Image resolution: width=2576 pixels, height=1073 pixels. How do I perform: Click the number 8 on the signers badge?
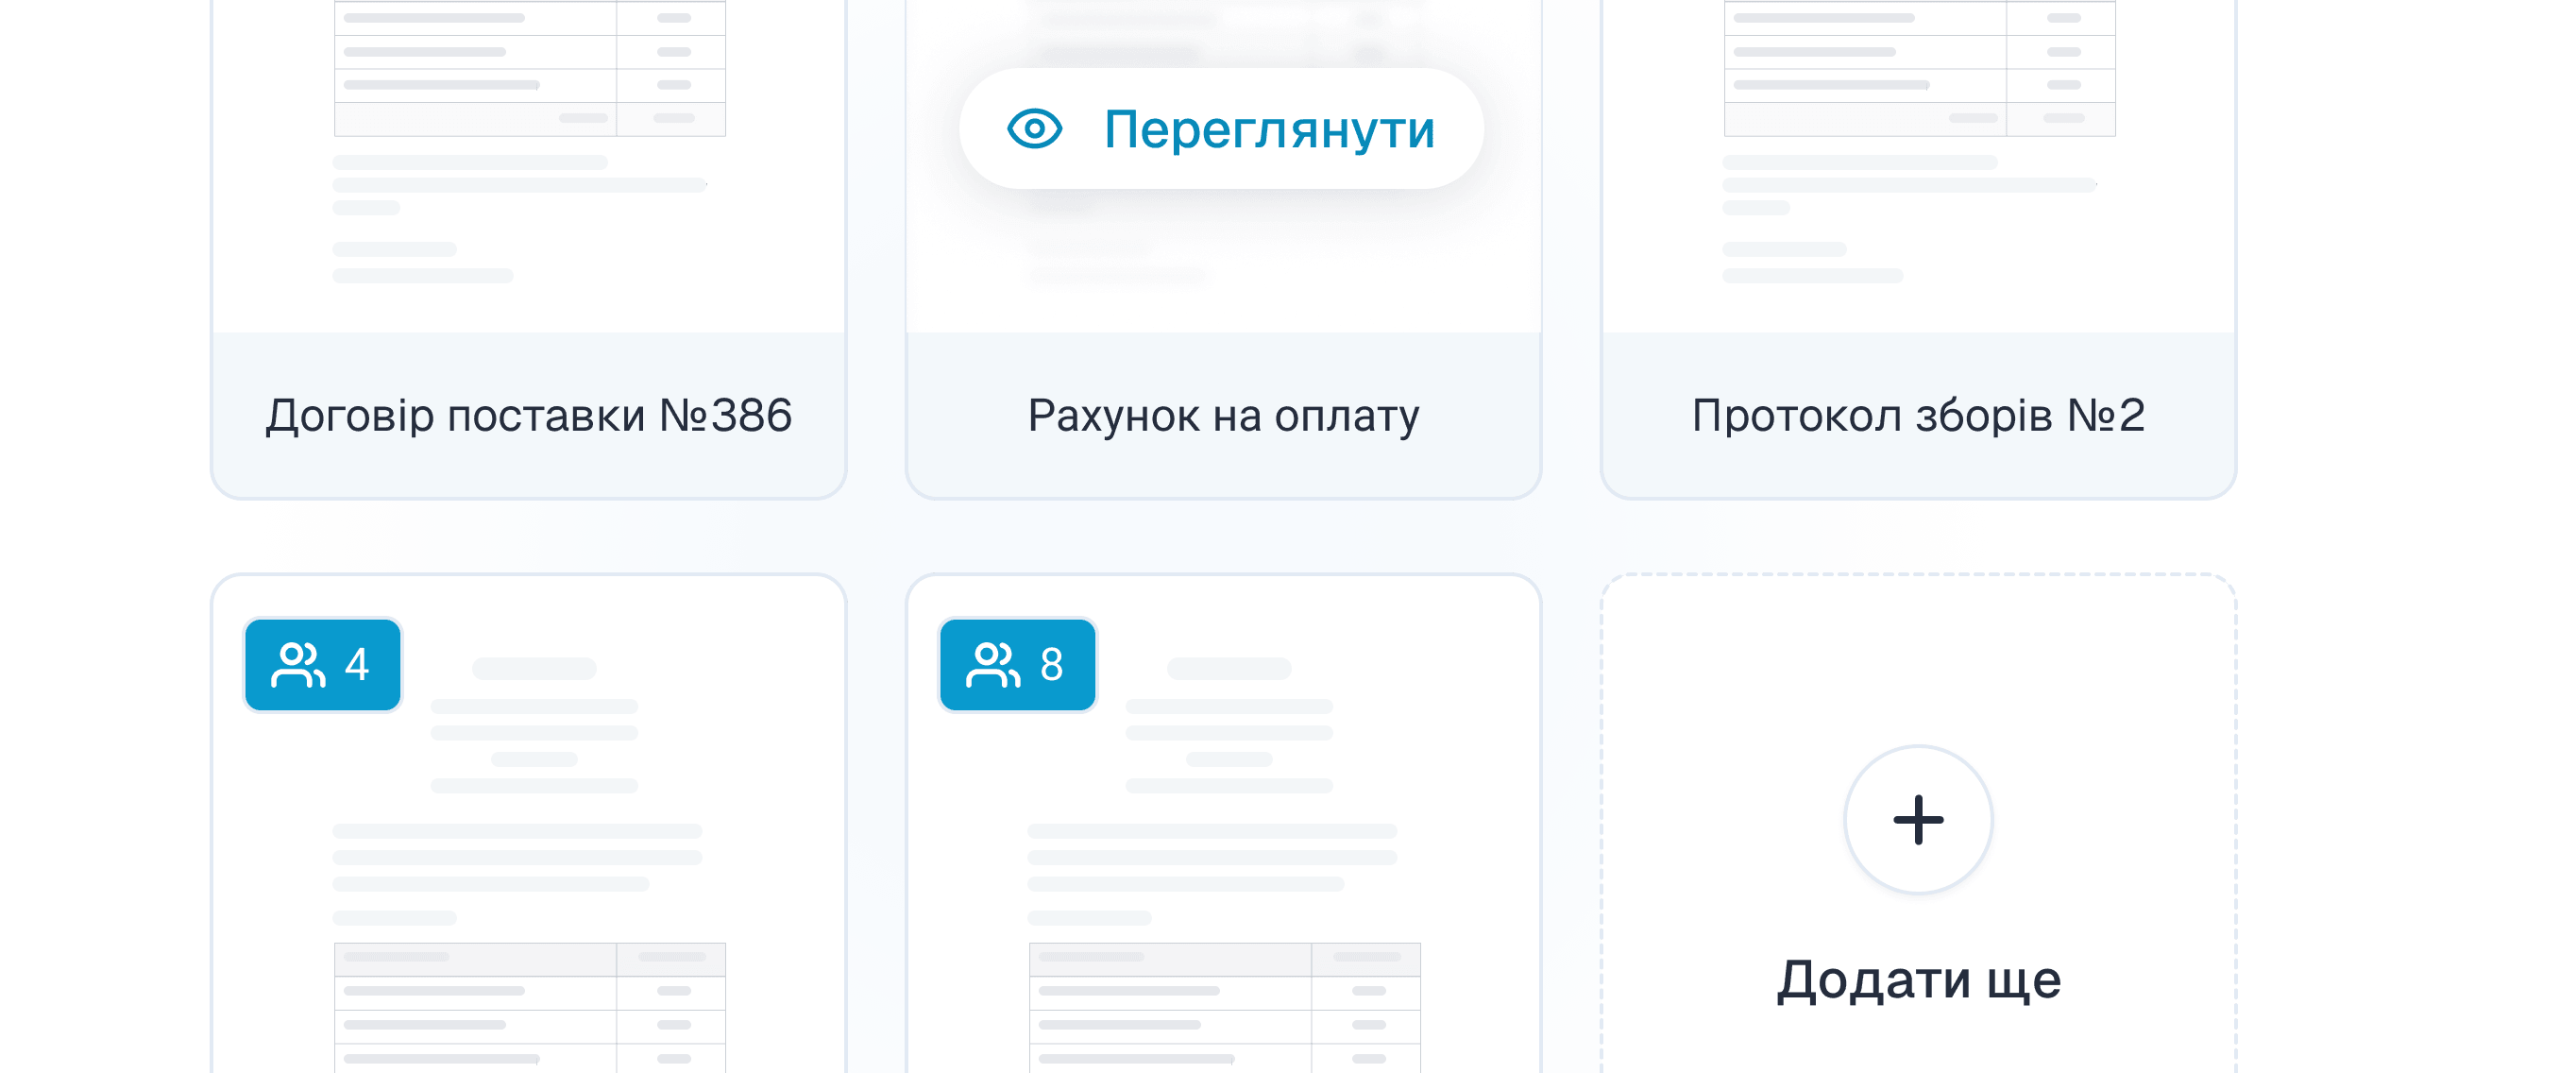(1051, 665)
